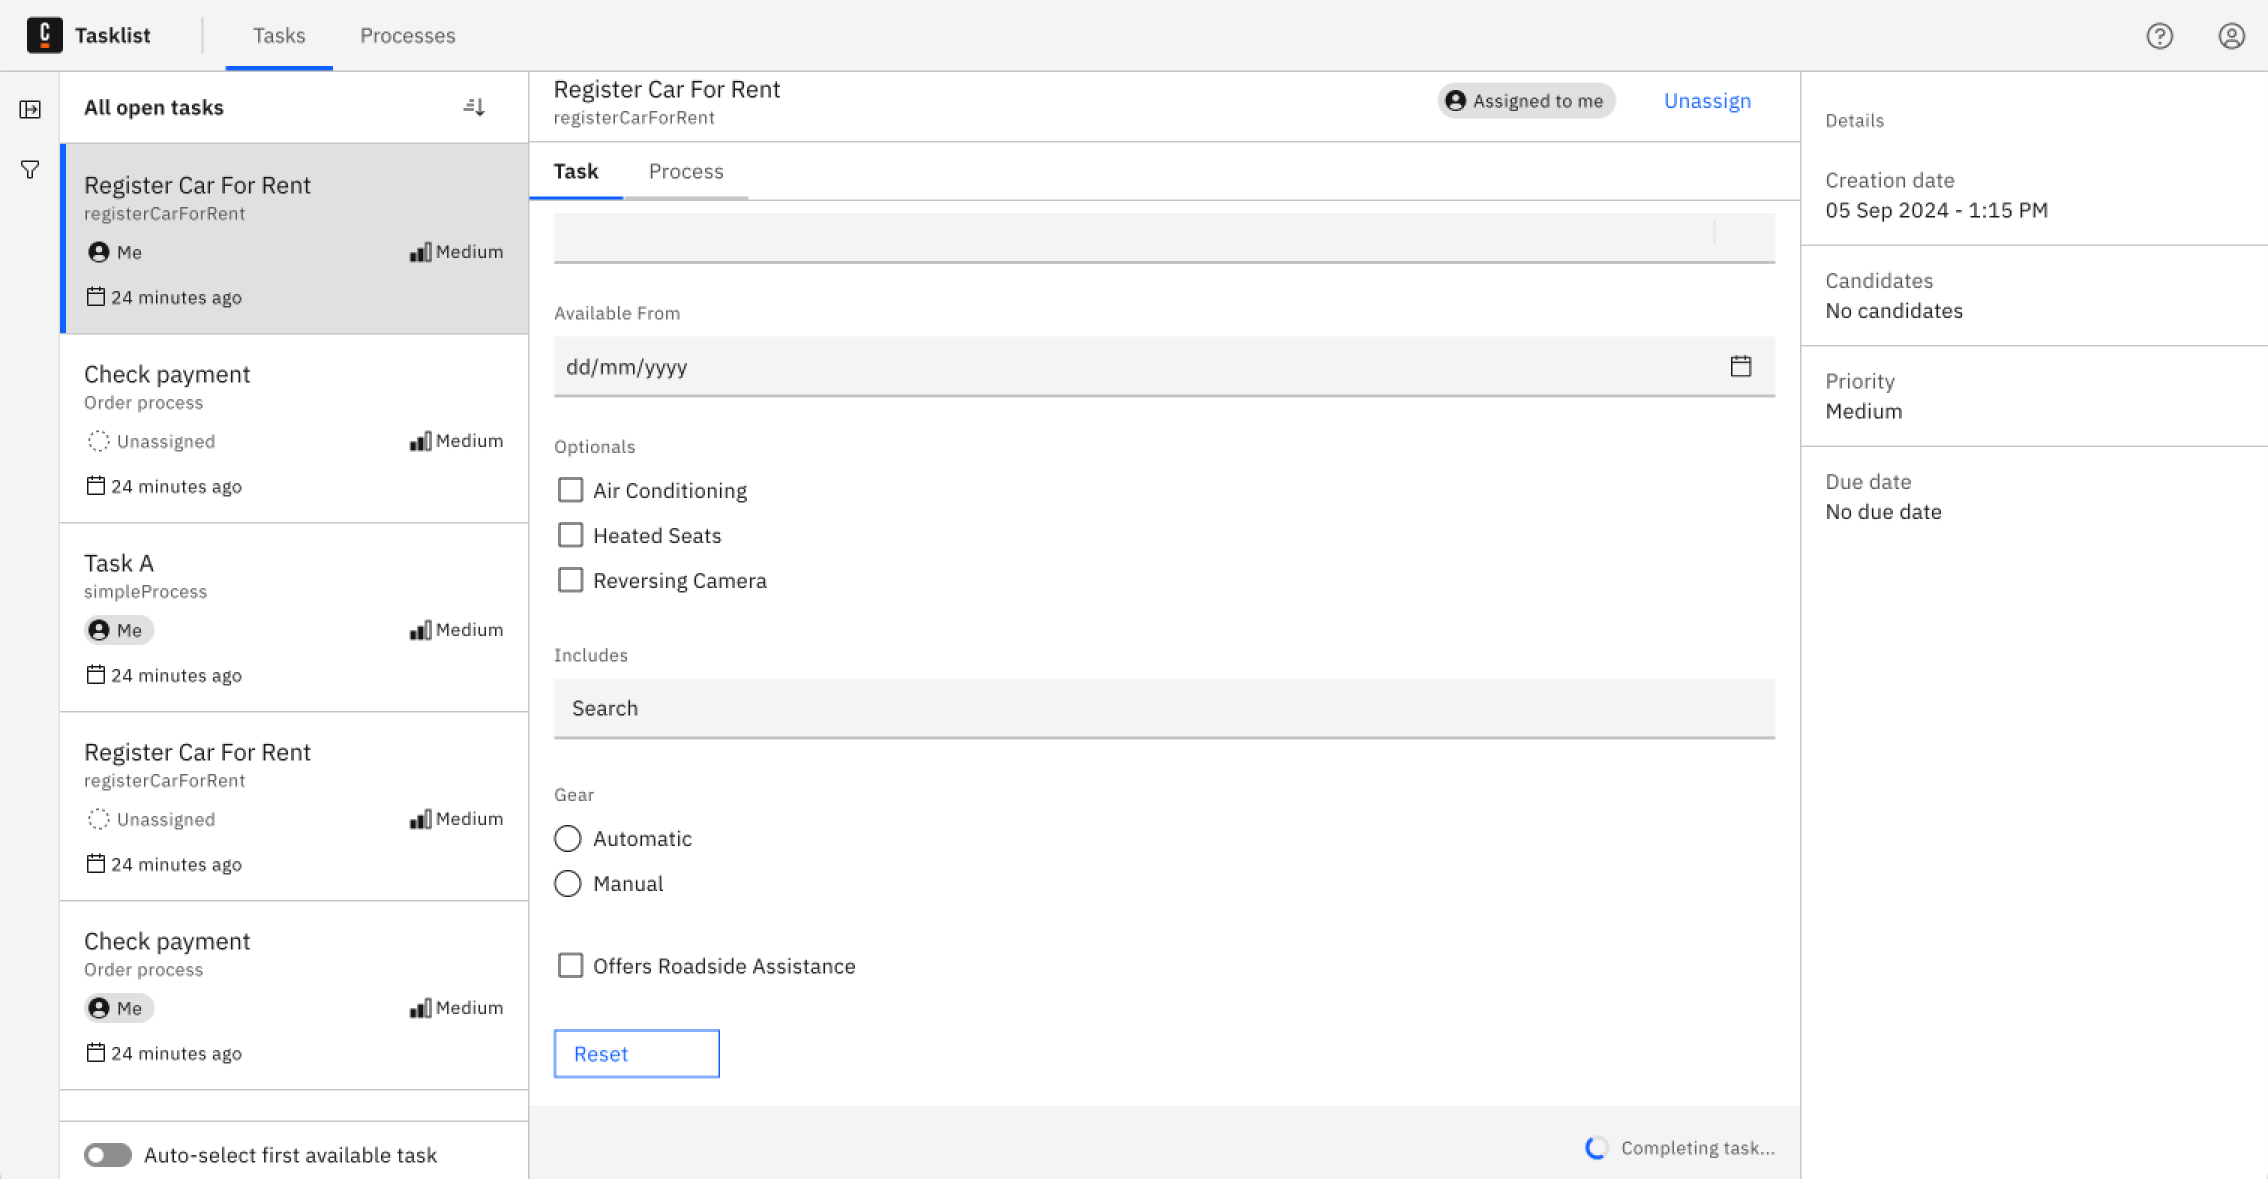This screenshot has height=1179, width=2268.
Task: Enable the Heated Seats option
Action: tap(570, 534)
